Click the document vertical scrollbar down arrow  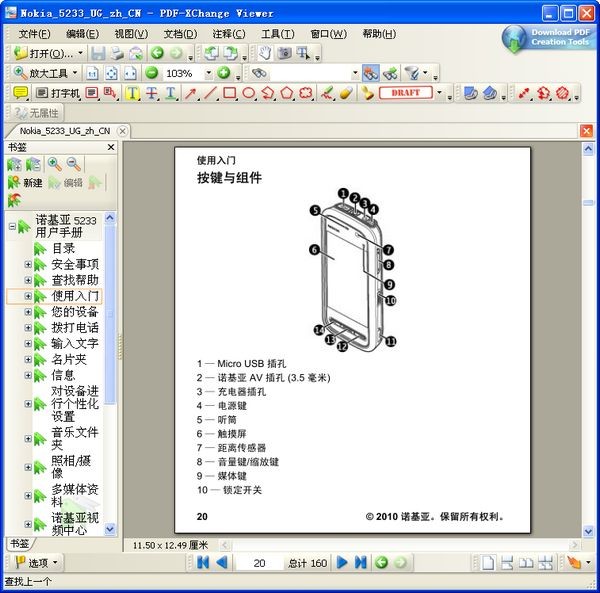pos(588,531)
